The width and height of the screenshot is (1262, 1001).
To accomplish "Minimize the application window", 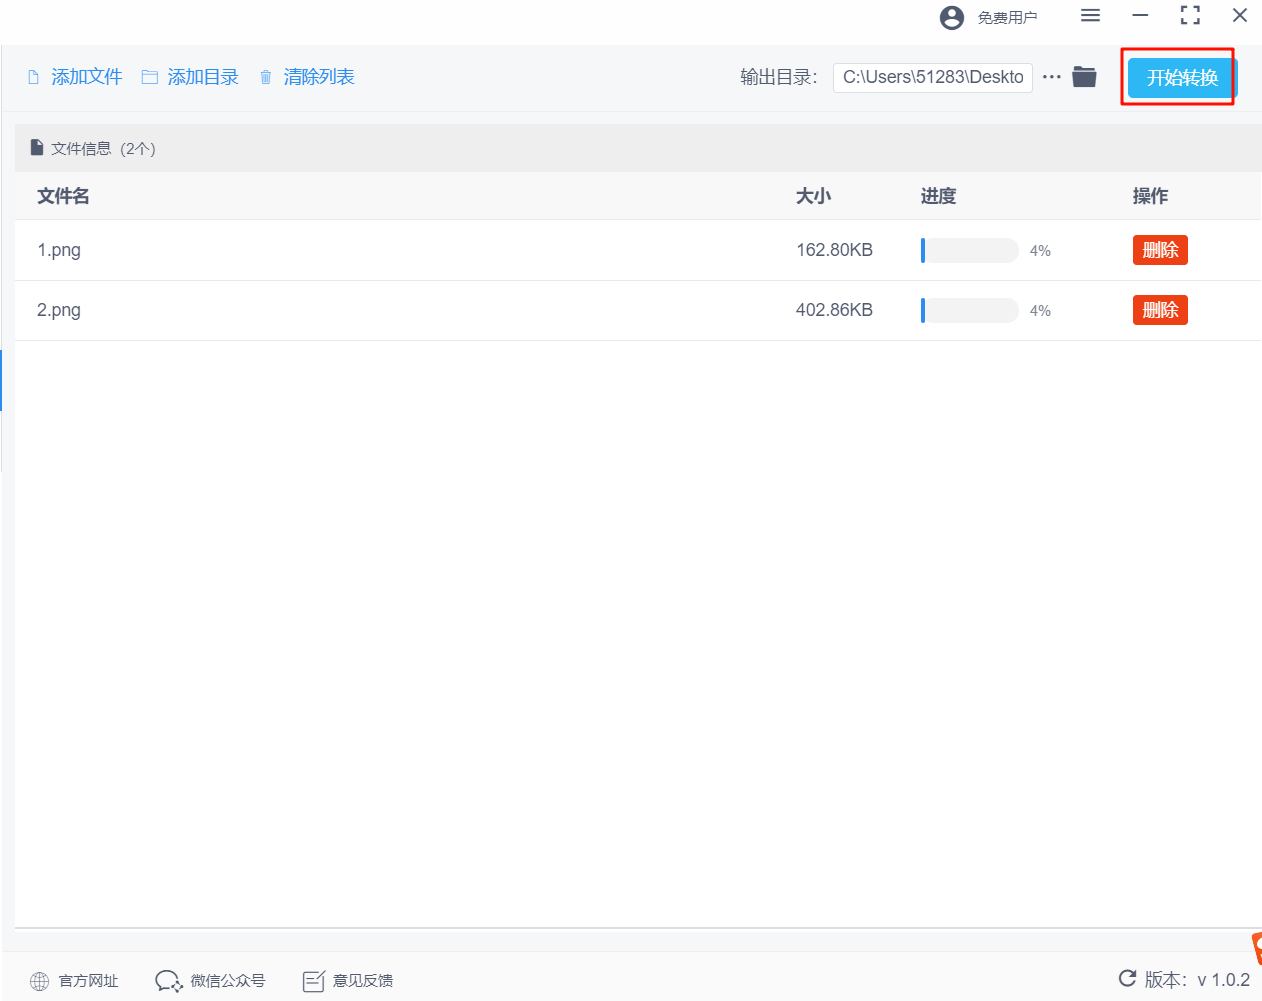I will (1140, 15).
